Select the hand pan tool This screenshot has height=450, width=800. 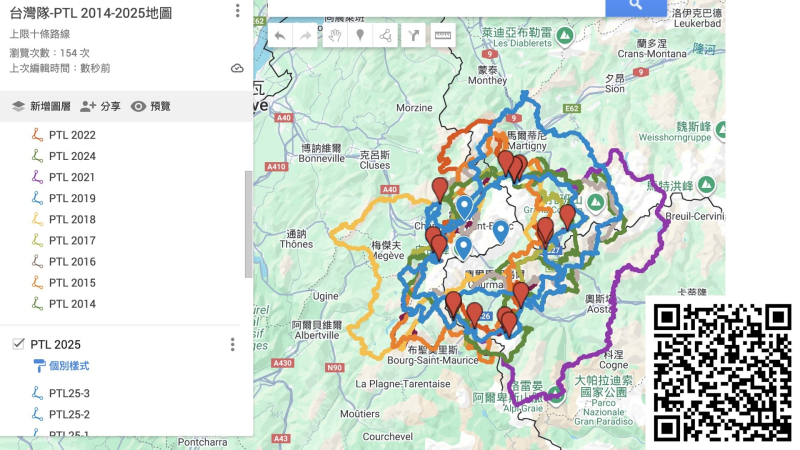coord(337,35)
